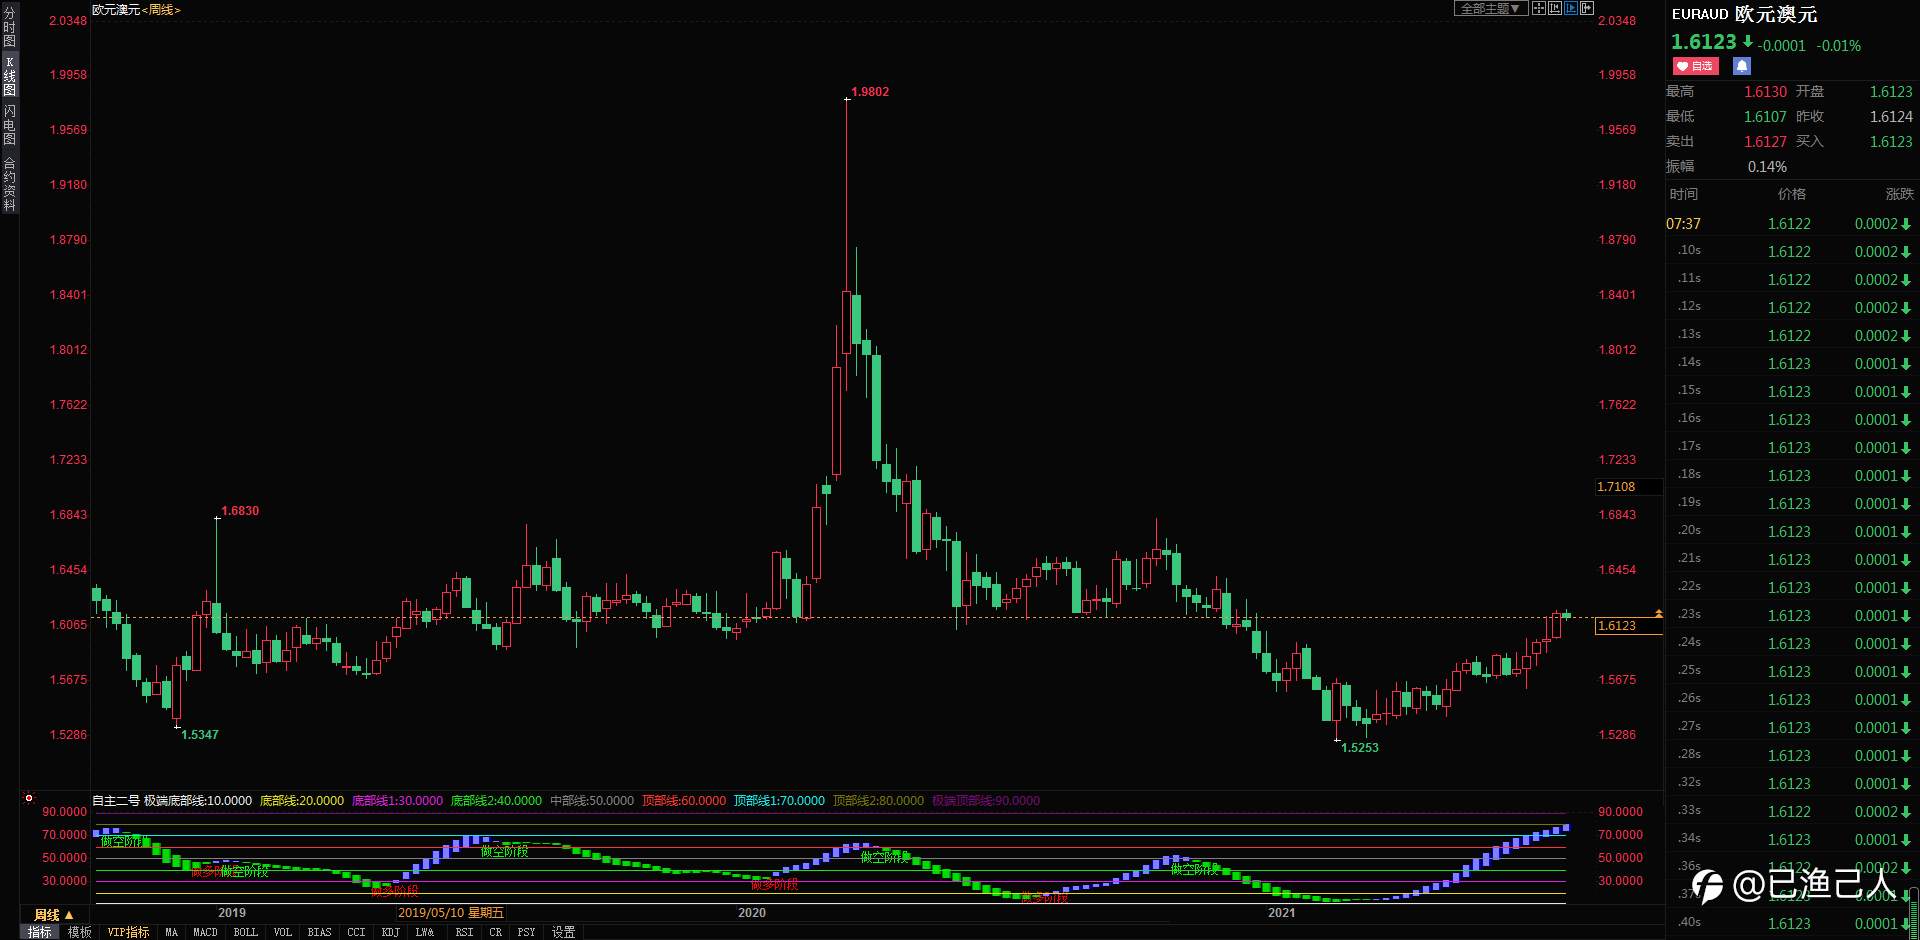Image resolution: width=1920 pixels, height=940 pixels.
Task: Activate the crosshair cursor icon
Action: [x=1539, y=8]
